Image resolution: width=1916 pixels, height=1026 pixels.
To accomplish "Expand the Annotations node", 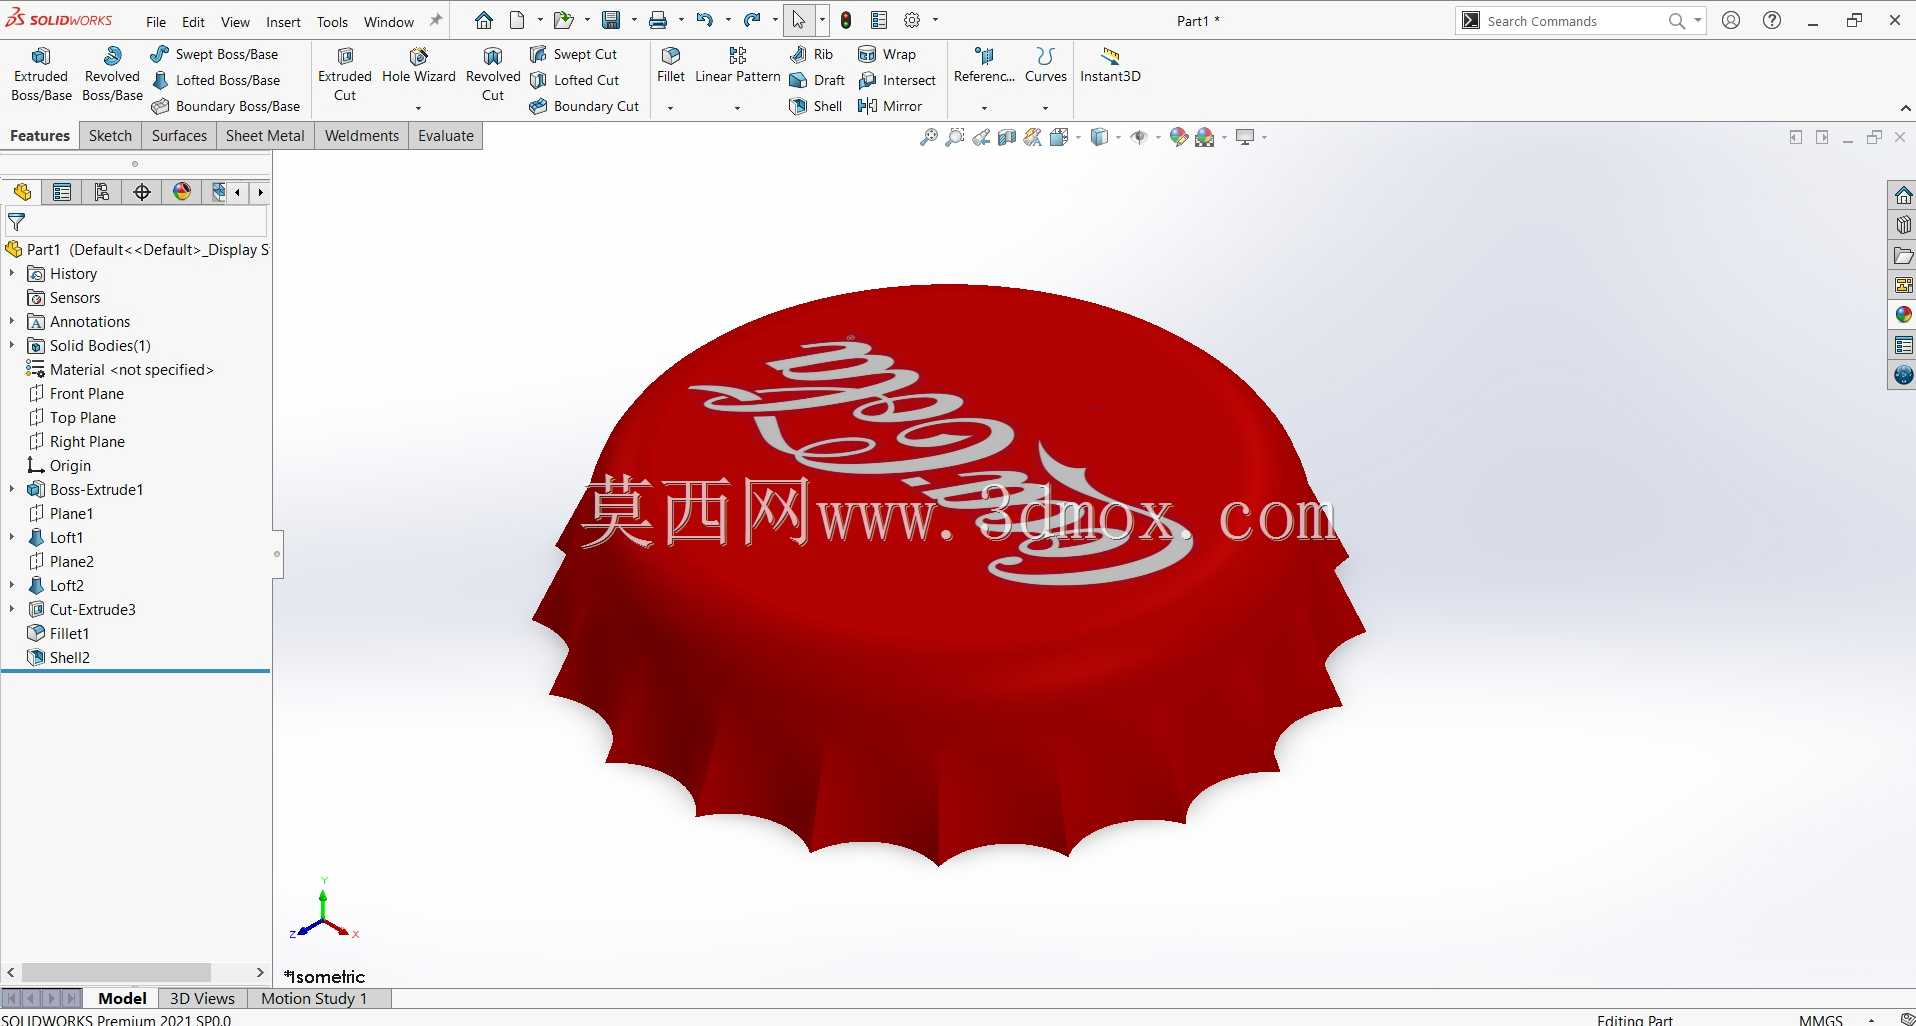I will point(12,321).
